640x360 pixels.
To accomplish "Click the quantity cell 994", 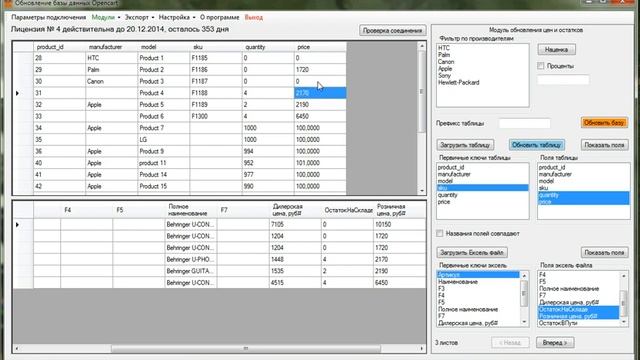I will click(268, 151).
